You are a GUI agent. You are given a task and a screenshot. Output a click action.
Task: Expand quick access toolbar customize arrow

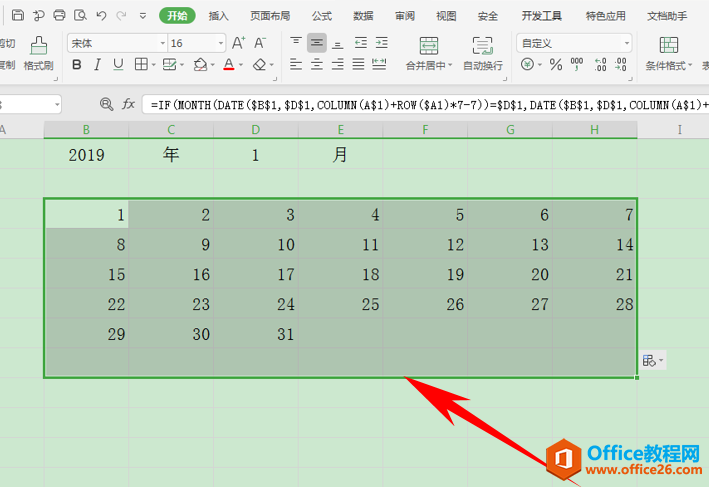pyautogui.click(x=143, y=16)
